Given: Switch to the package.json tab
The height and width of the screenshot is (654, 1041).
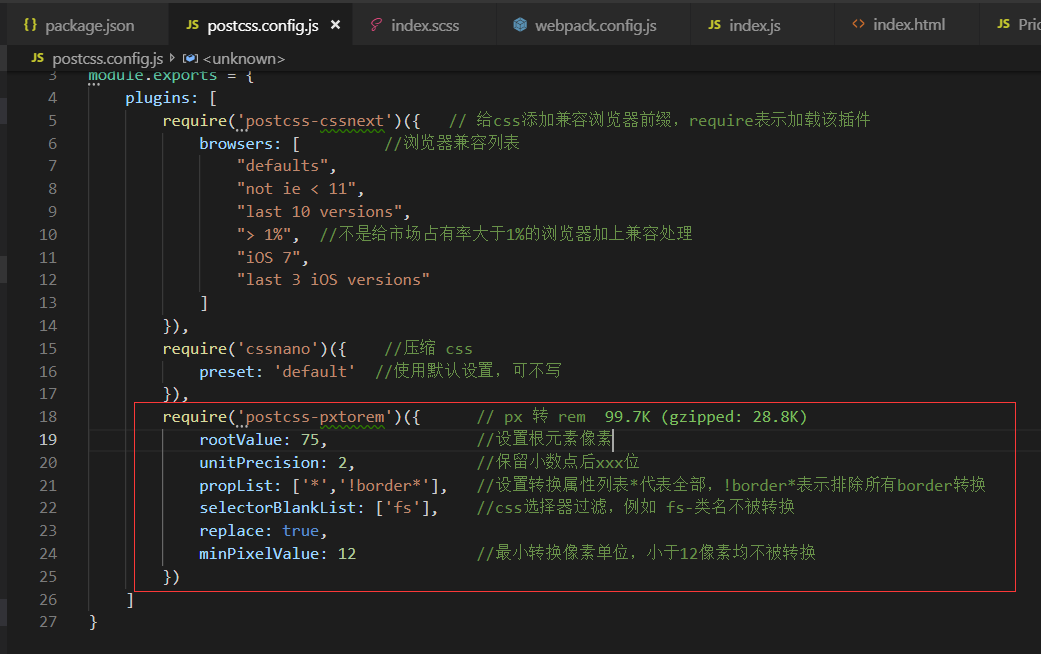Looking at the screenshot, I should [89, 25].
